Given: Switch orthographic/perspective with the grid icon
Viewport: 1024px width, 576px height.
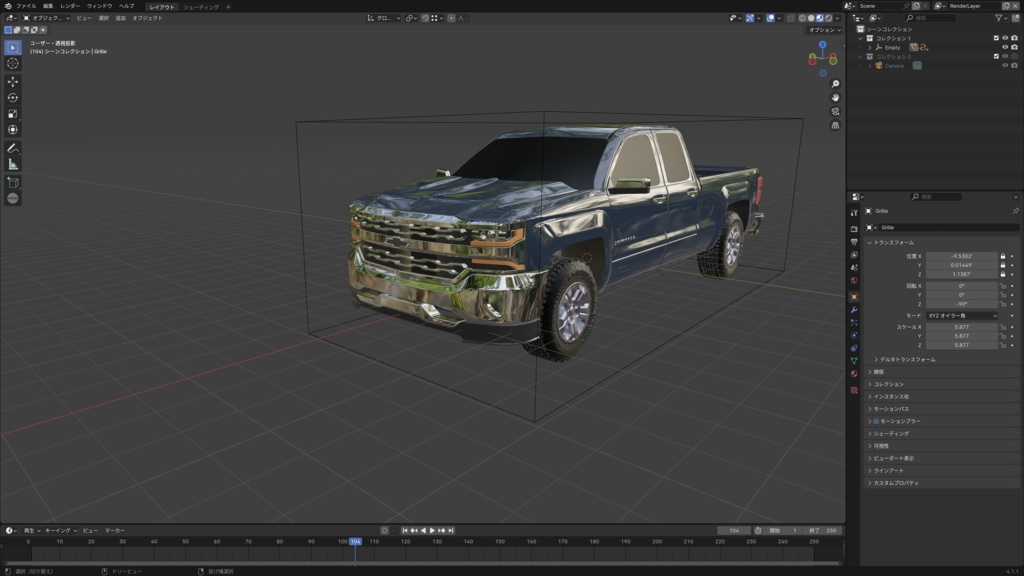Looking at the screenshot, I should (835, 125).
